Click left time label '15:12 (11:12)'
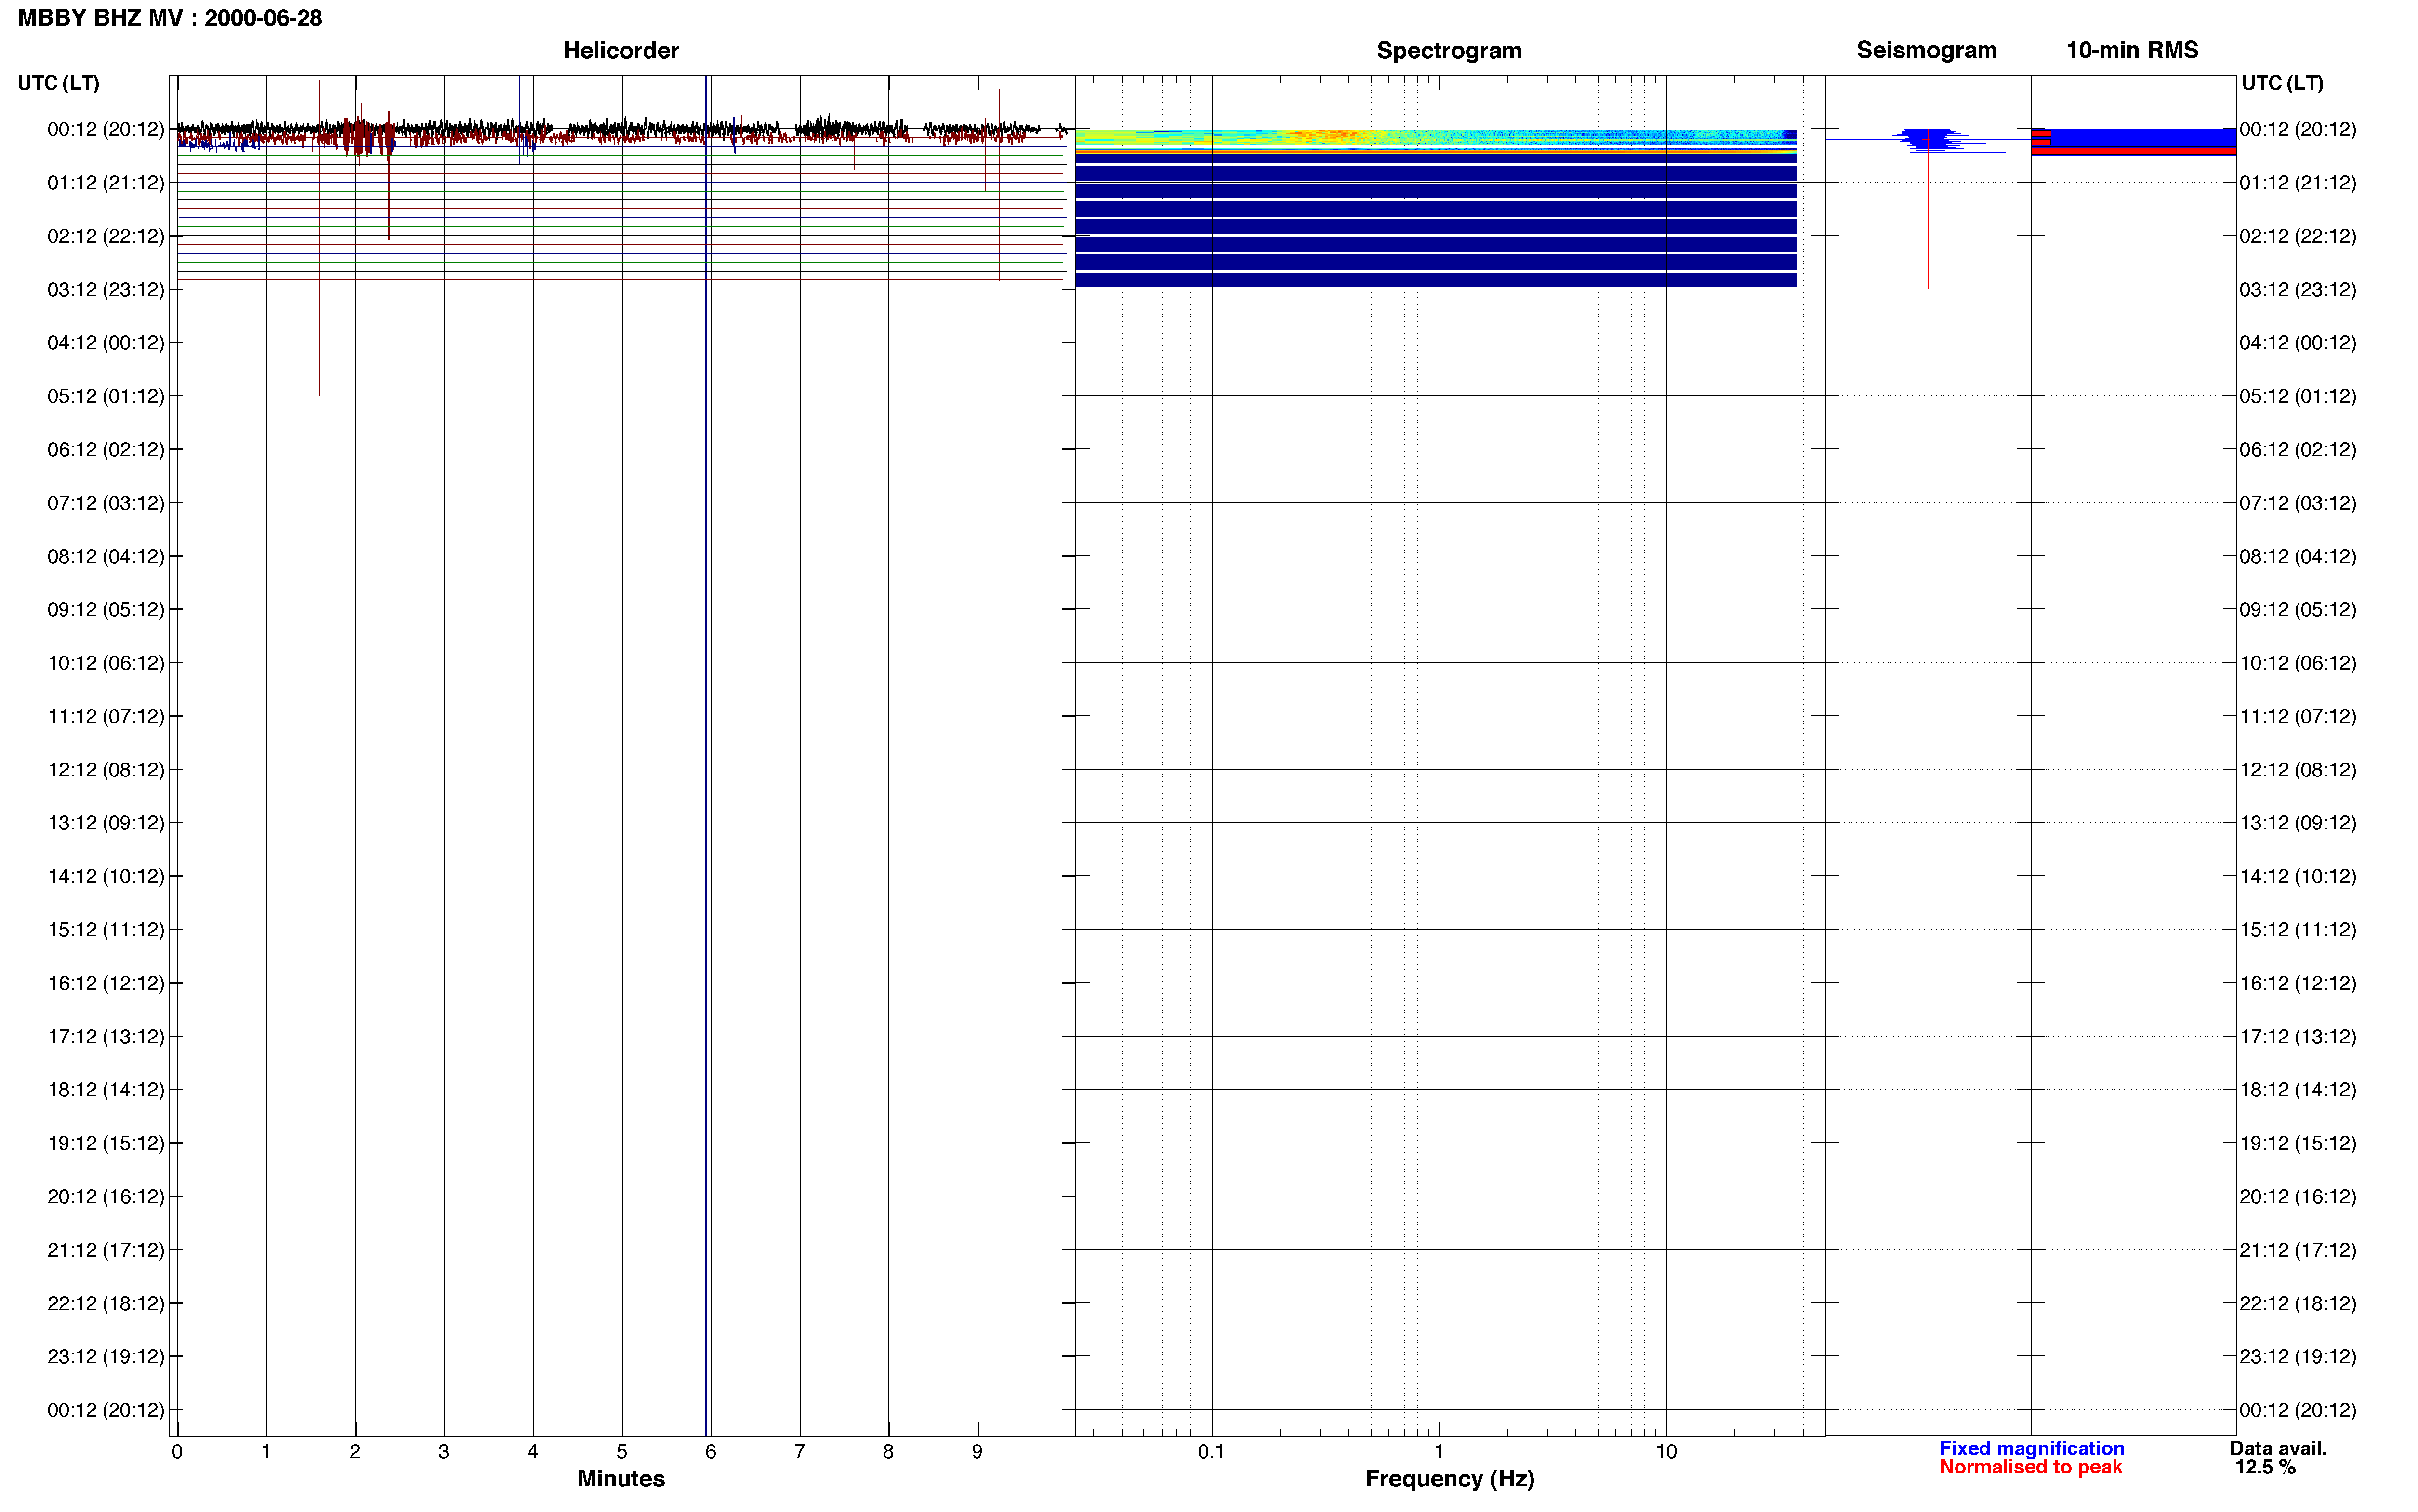2418x1512 pixels. (105, 930)
